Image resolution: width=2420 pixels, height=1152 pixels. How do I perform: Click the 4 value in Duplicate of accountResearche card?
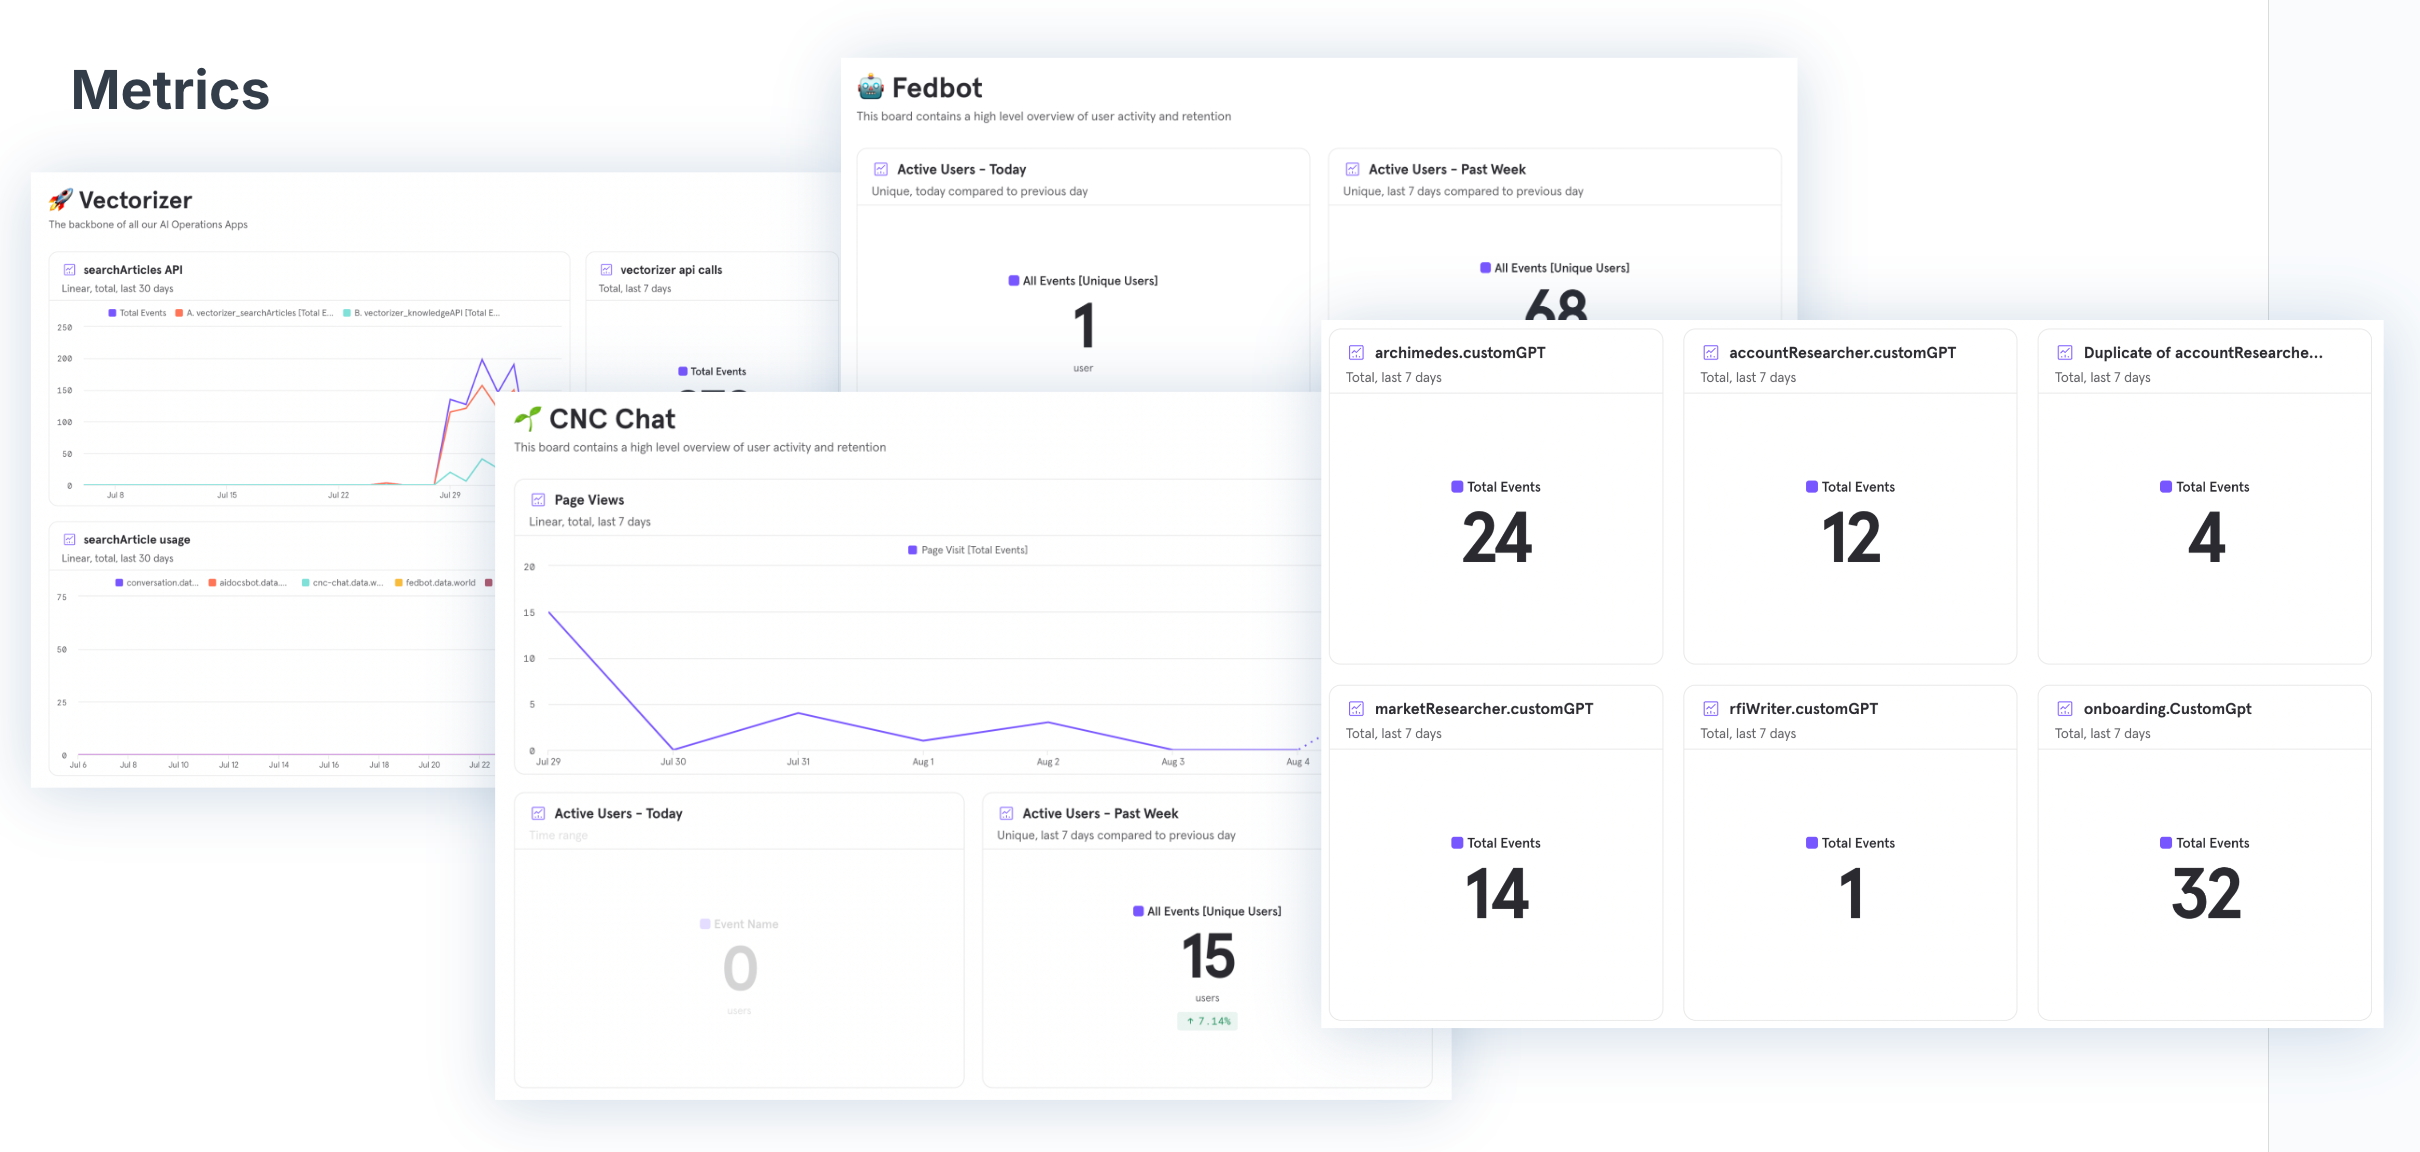[x=2206, y=538]
